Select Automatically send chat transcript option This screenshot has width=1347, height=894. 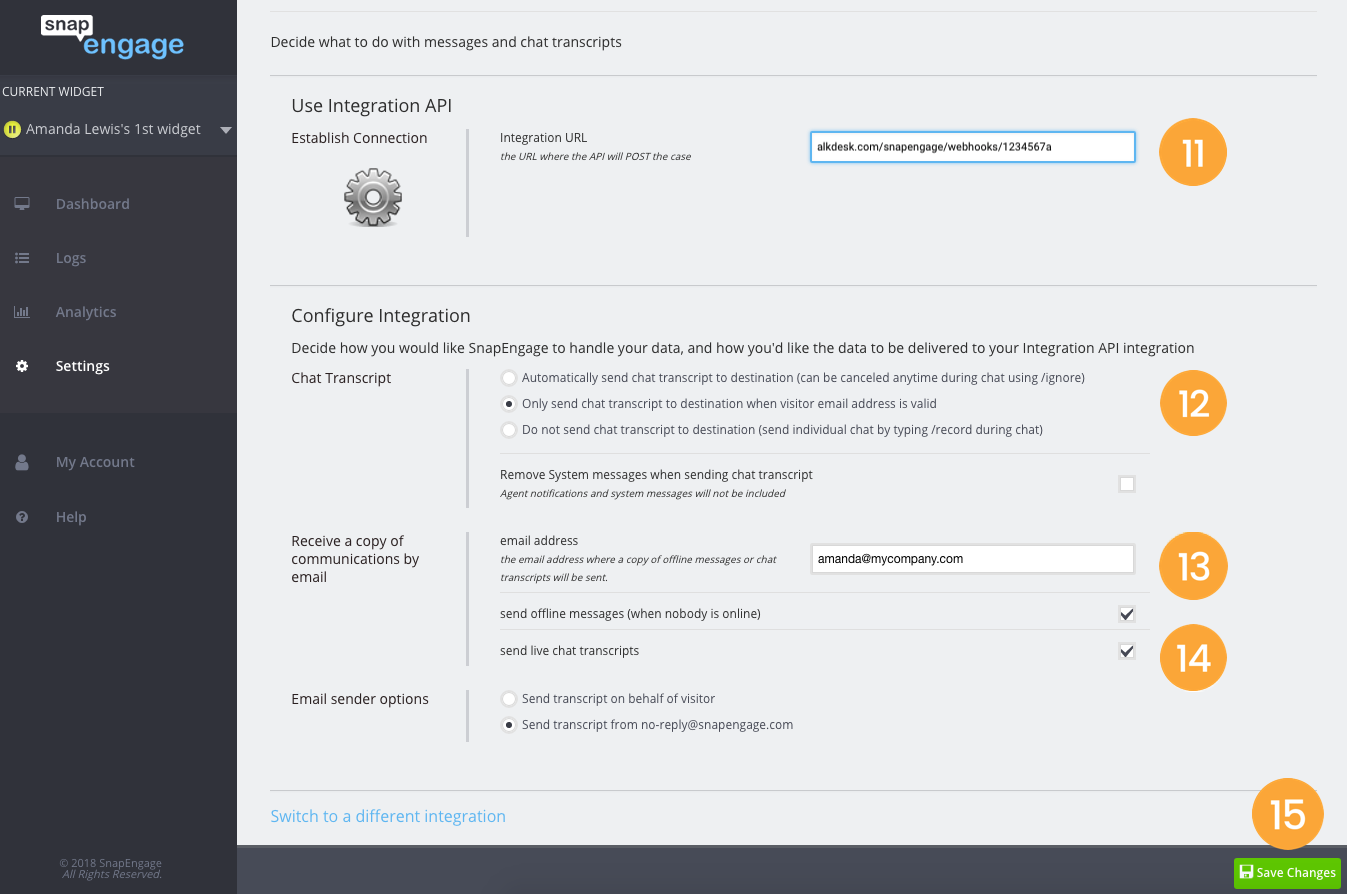[x=509, y=378]
